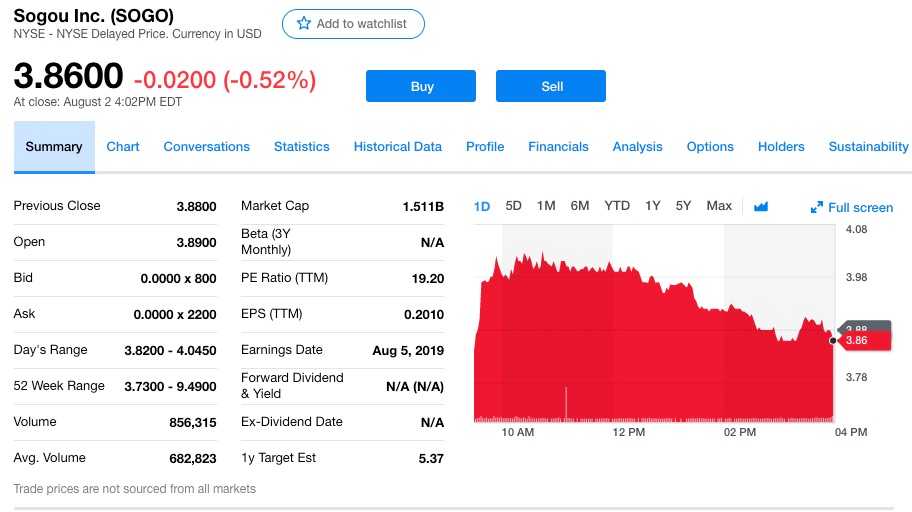Click the Ex-Dividend Date label
Screen dimensions: 912x512
292,422
